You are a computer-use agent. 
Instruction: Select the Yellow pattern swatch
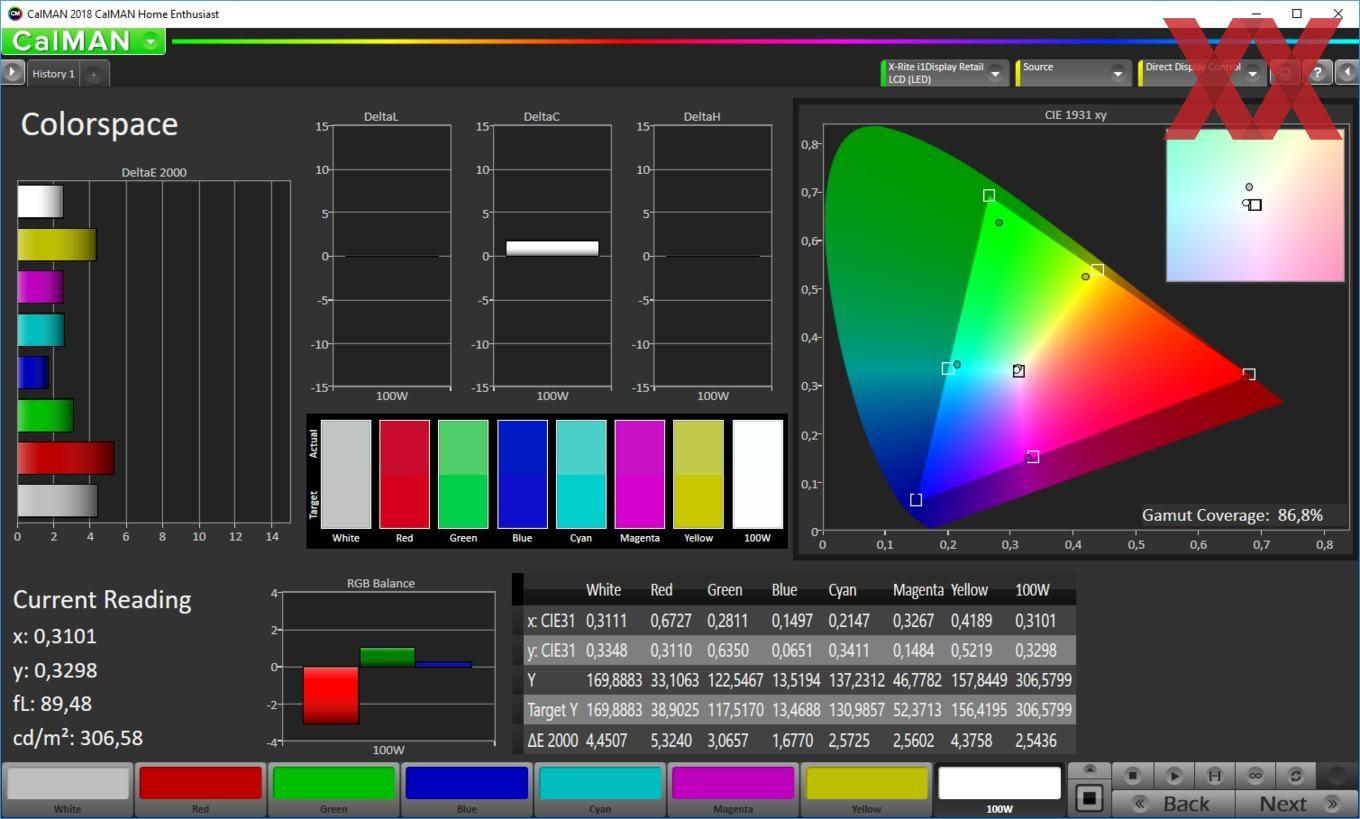(866, 790)
